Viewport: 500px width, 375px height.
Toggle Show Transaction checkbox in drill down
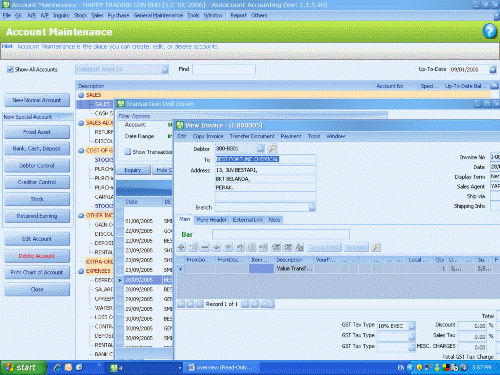point(127,152)
